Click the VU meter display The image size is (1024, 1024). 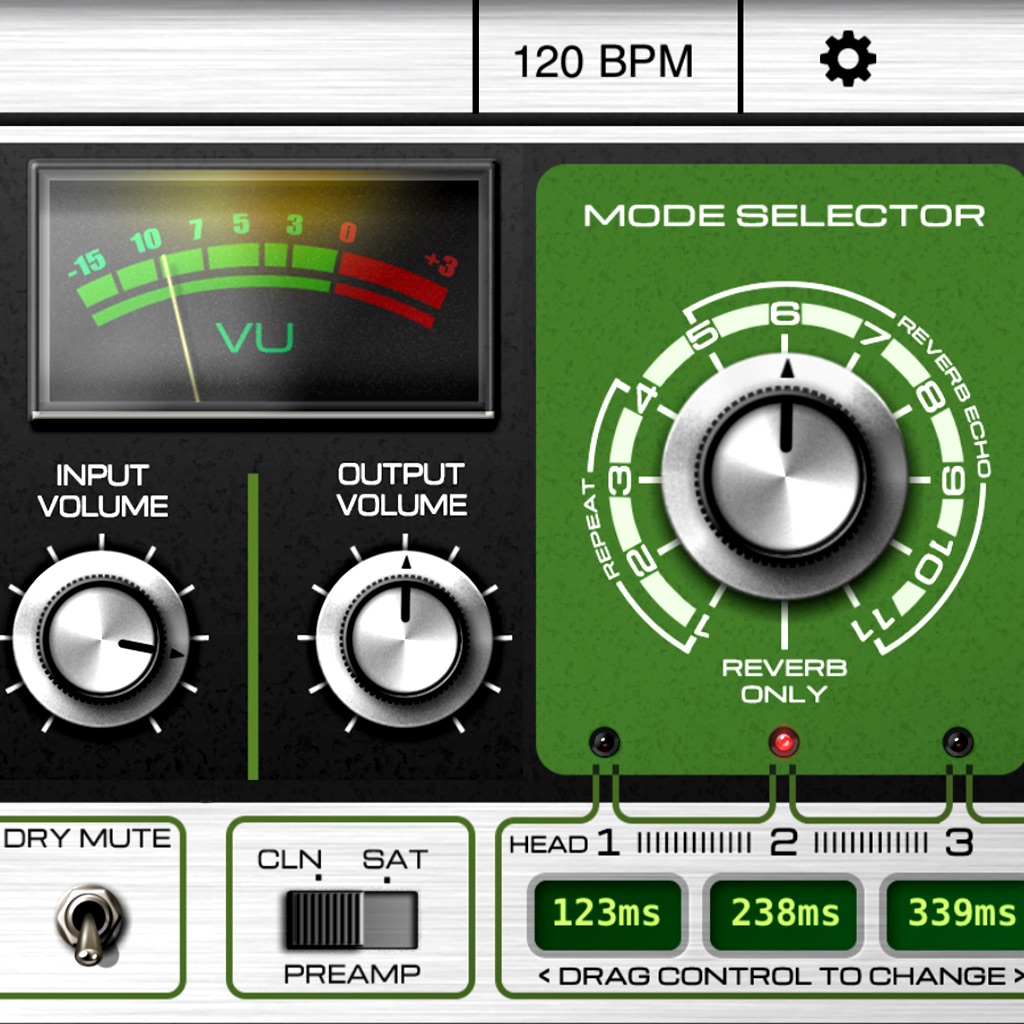264,289
